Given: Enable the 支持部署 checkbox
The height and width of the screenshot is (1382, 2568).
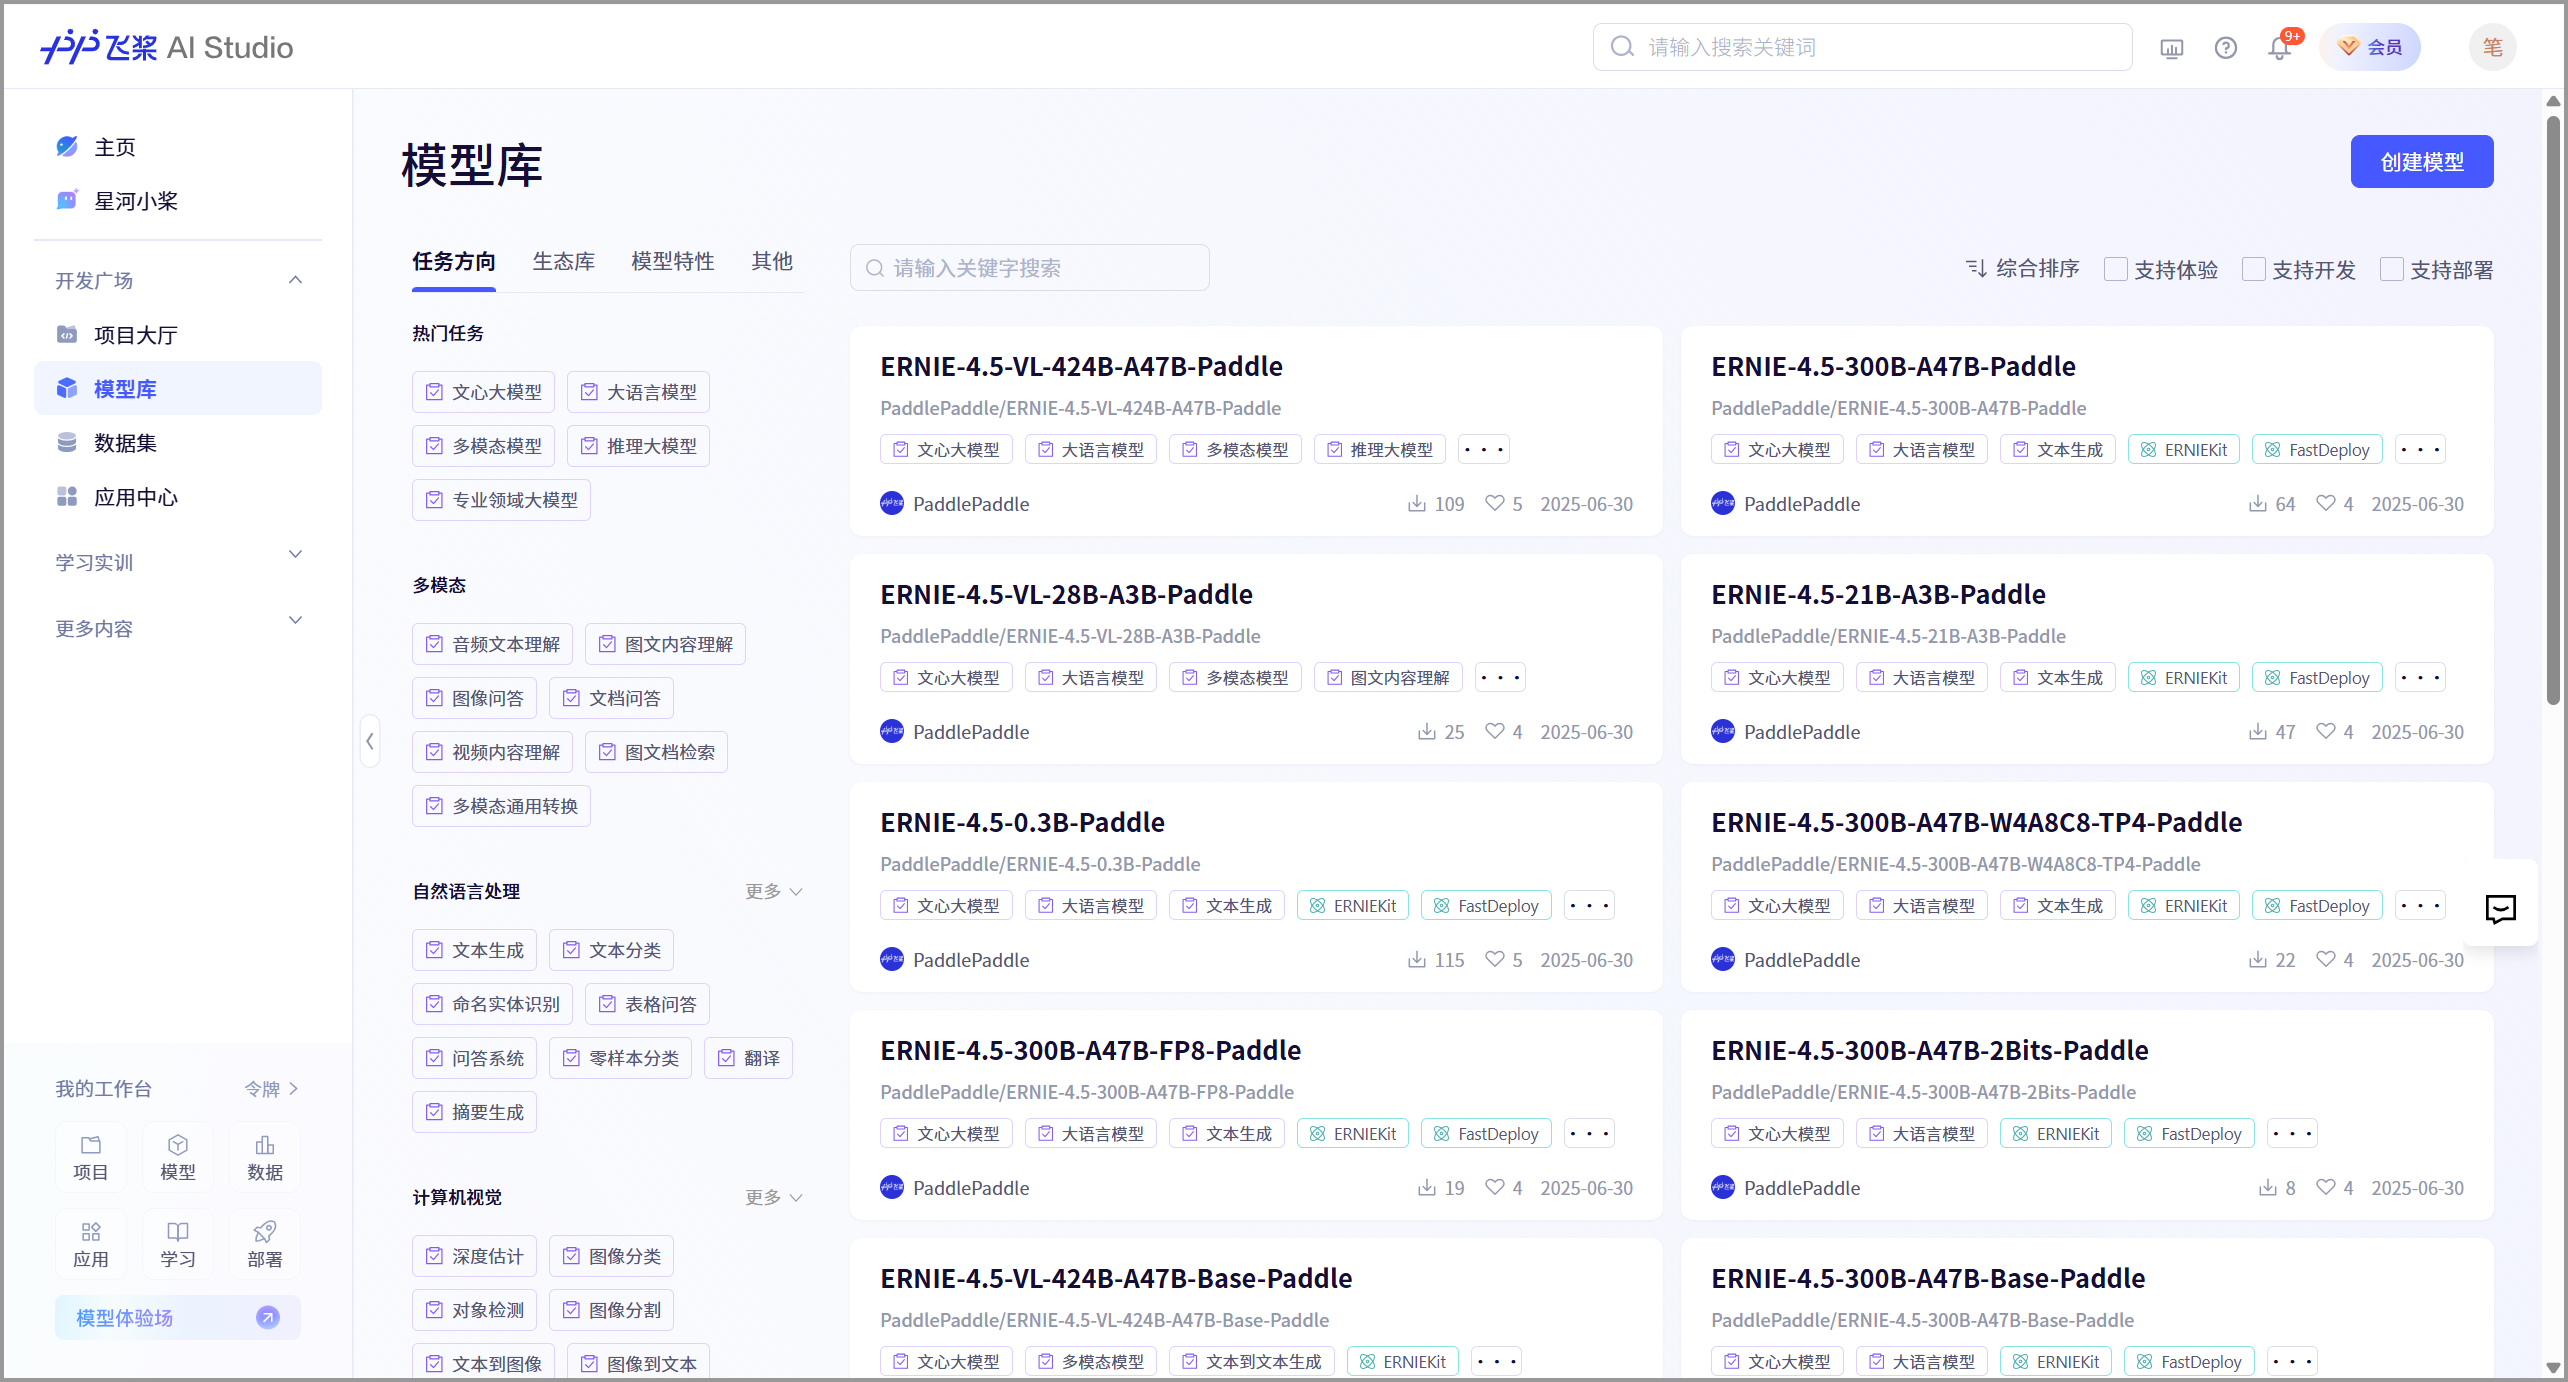Looking at the screenshot, I should click(2392, 269).
